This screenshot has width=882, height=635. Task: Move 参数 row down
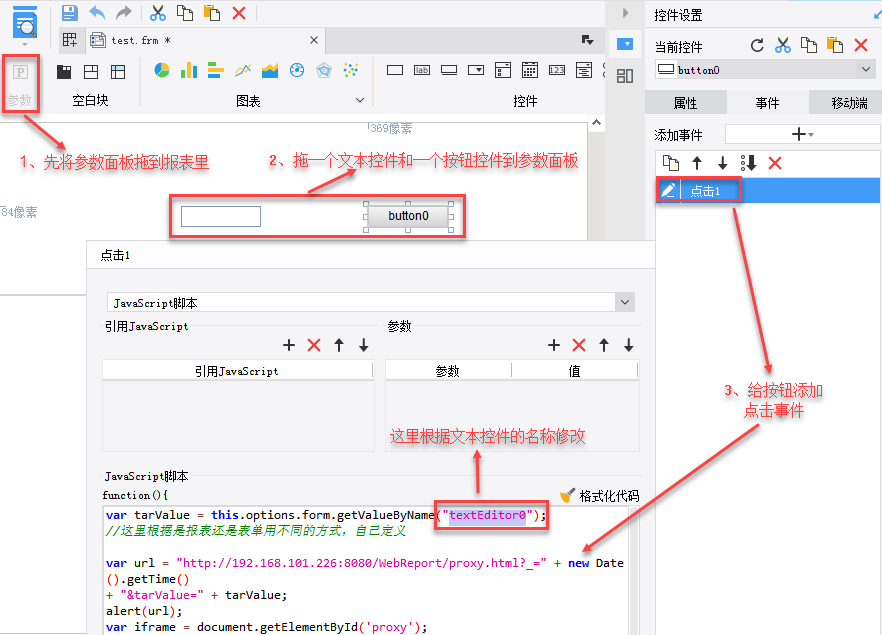pyautogui.click(x=629, y=345)
